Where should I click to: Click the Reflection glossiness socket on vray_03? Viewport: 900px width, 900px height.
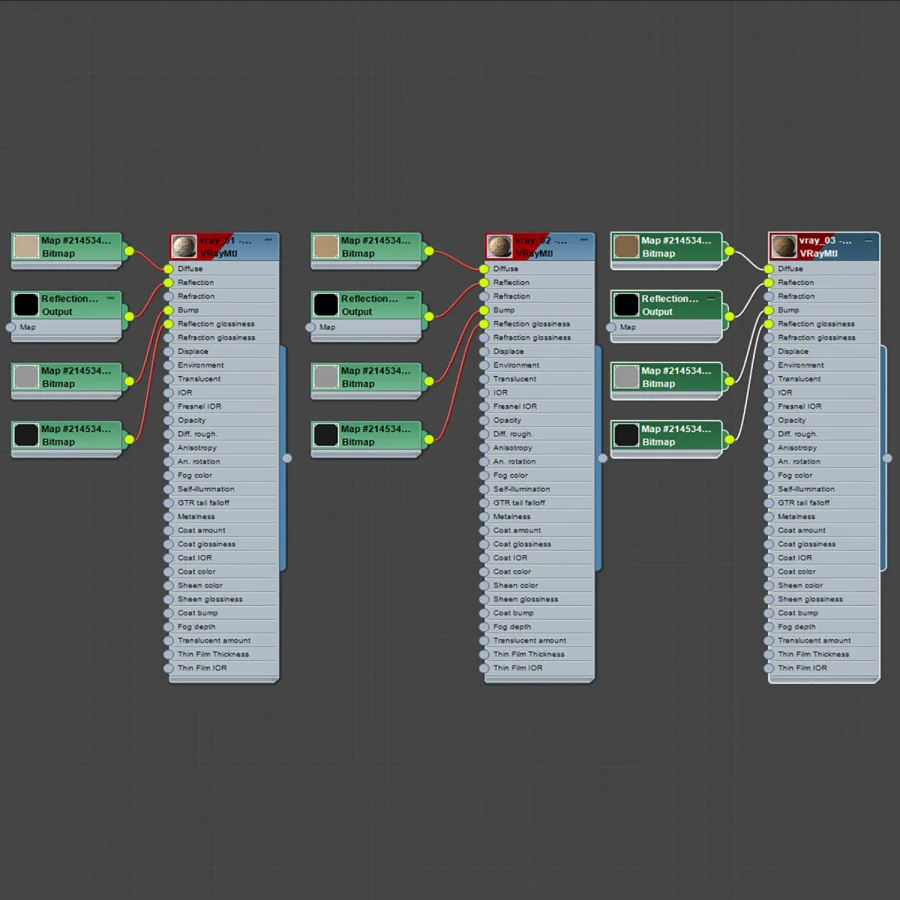pos(769,324)
